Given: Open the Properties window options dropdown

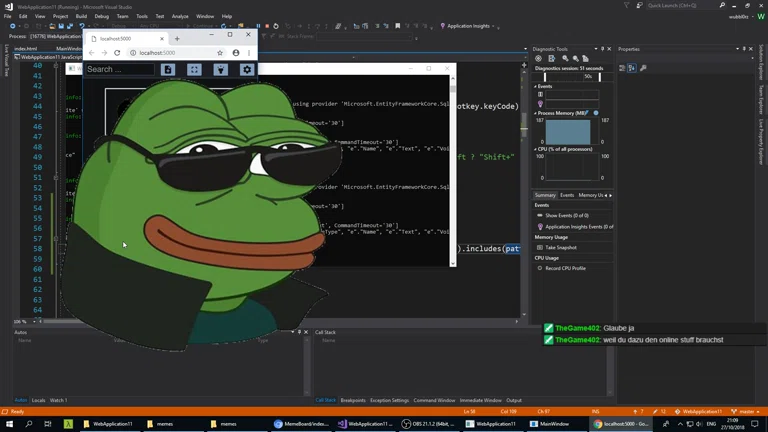Looking at the screenshot, I should coord(737,49).
